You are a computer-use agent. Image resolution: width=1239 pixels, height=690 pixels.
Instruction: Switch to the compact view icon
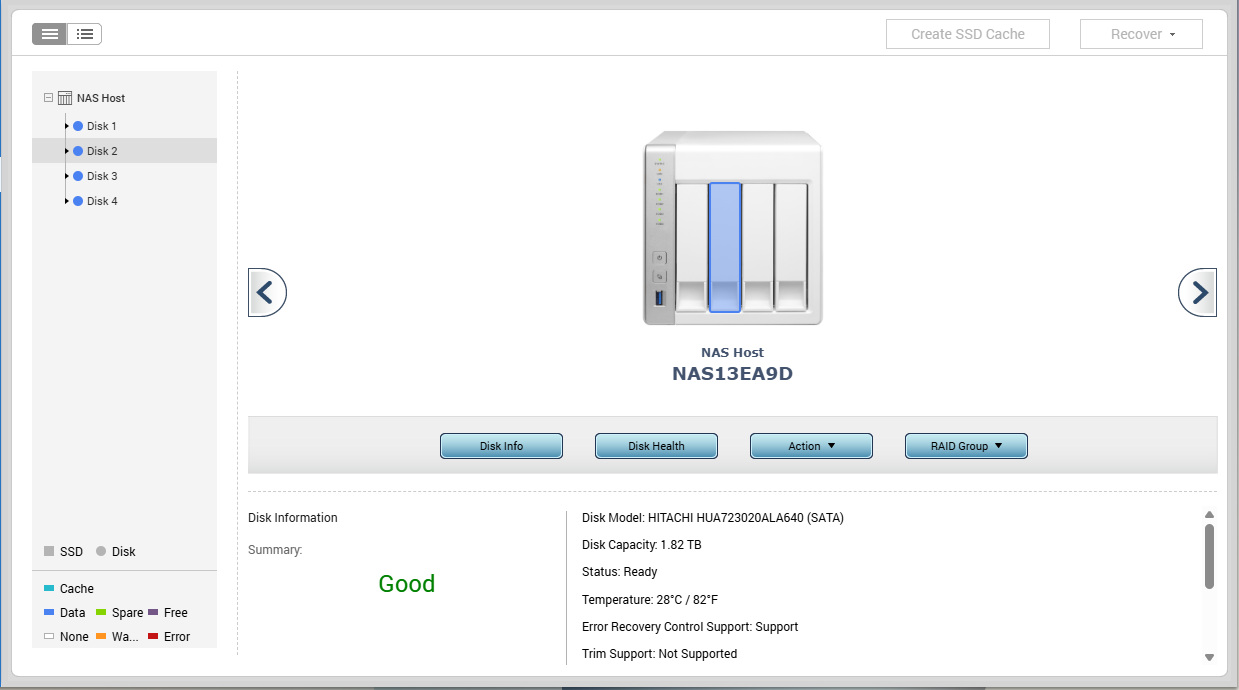click(50, 34)
